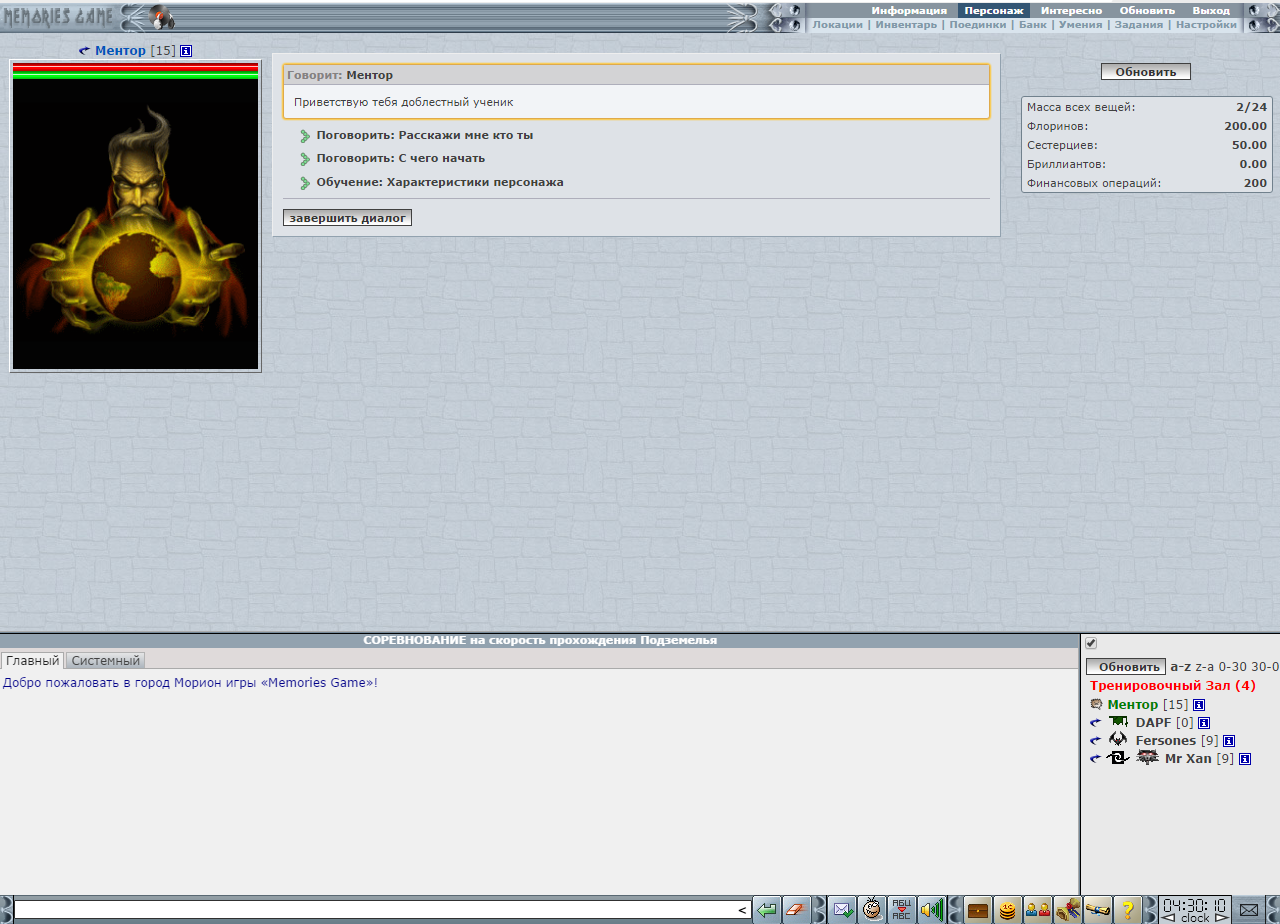Clear chat input with the eraser icon
This screenshot has height=924, width=1280.
click(x=797, y=910)
